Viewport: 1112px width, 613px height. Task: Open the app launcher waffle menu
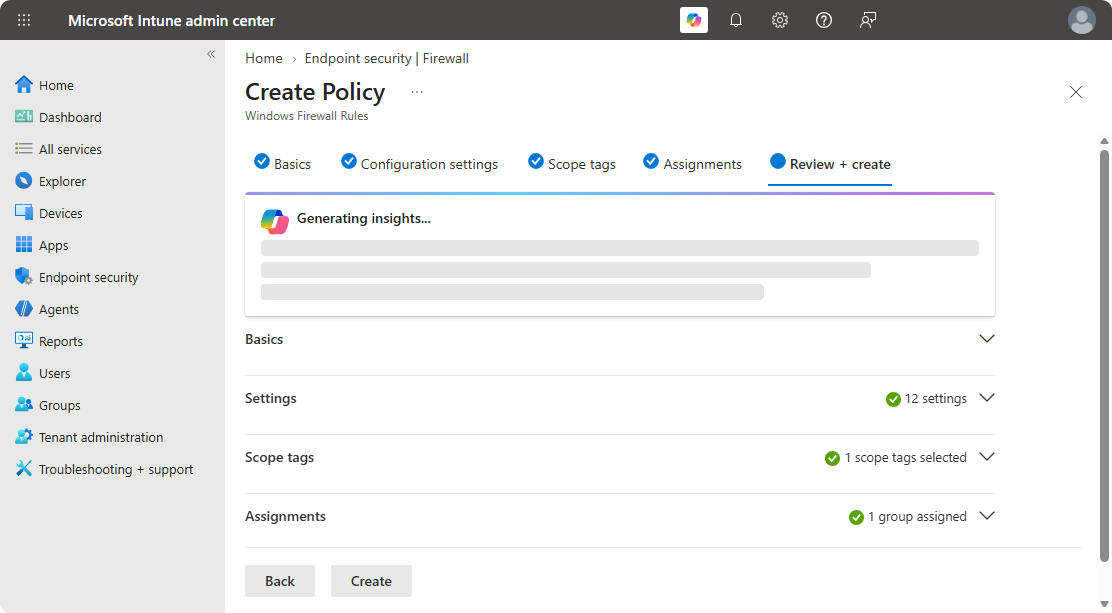[23, 20]
